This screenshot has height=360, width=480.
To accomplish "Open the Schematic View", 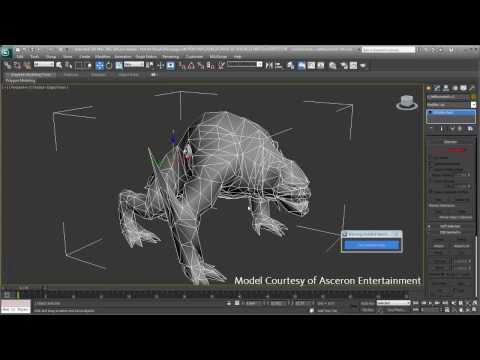I will 321,65.
